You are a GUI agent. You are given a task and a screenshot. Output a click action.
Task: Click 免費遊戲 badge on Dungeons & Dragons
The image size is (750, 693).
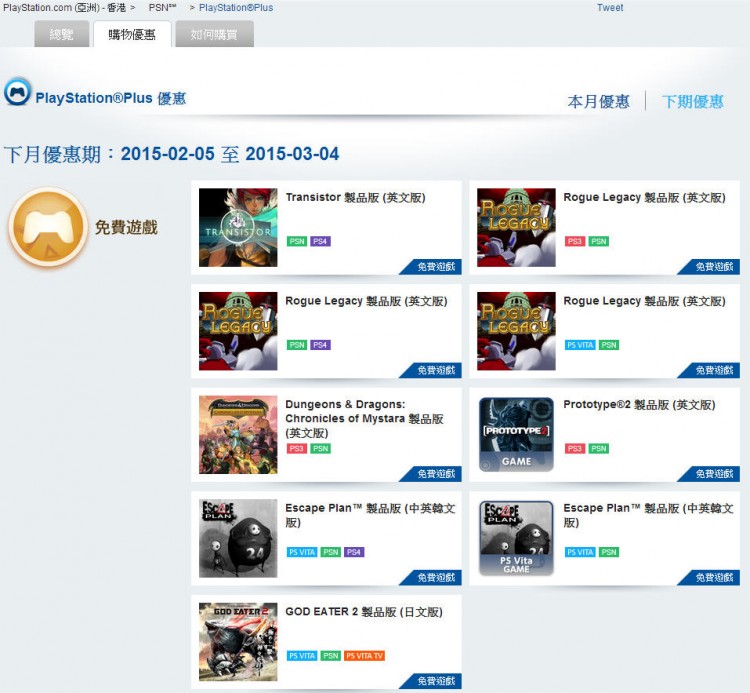(x=430, y=474)
